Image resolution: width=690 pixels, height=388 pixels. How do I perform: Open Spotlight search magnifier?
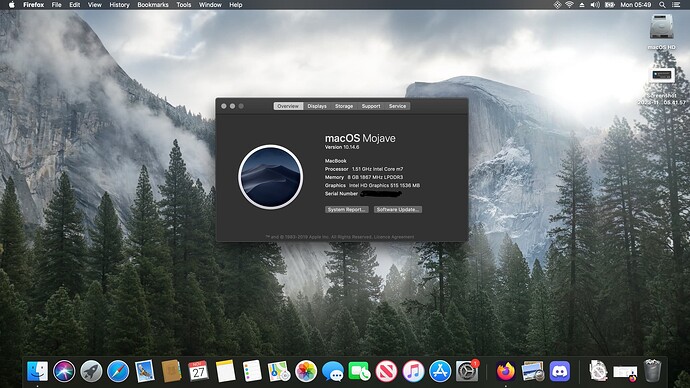pos(662,5)
